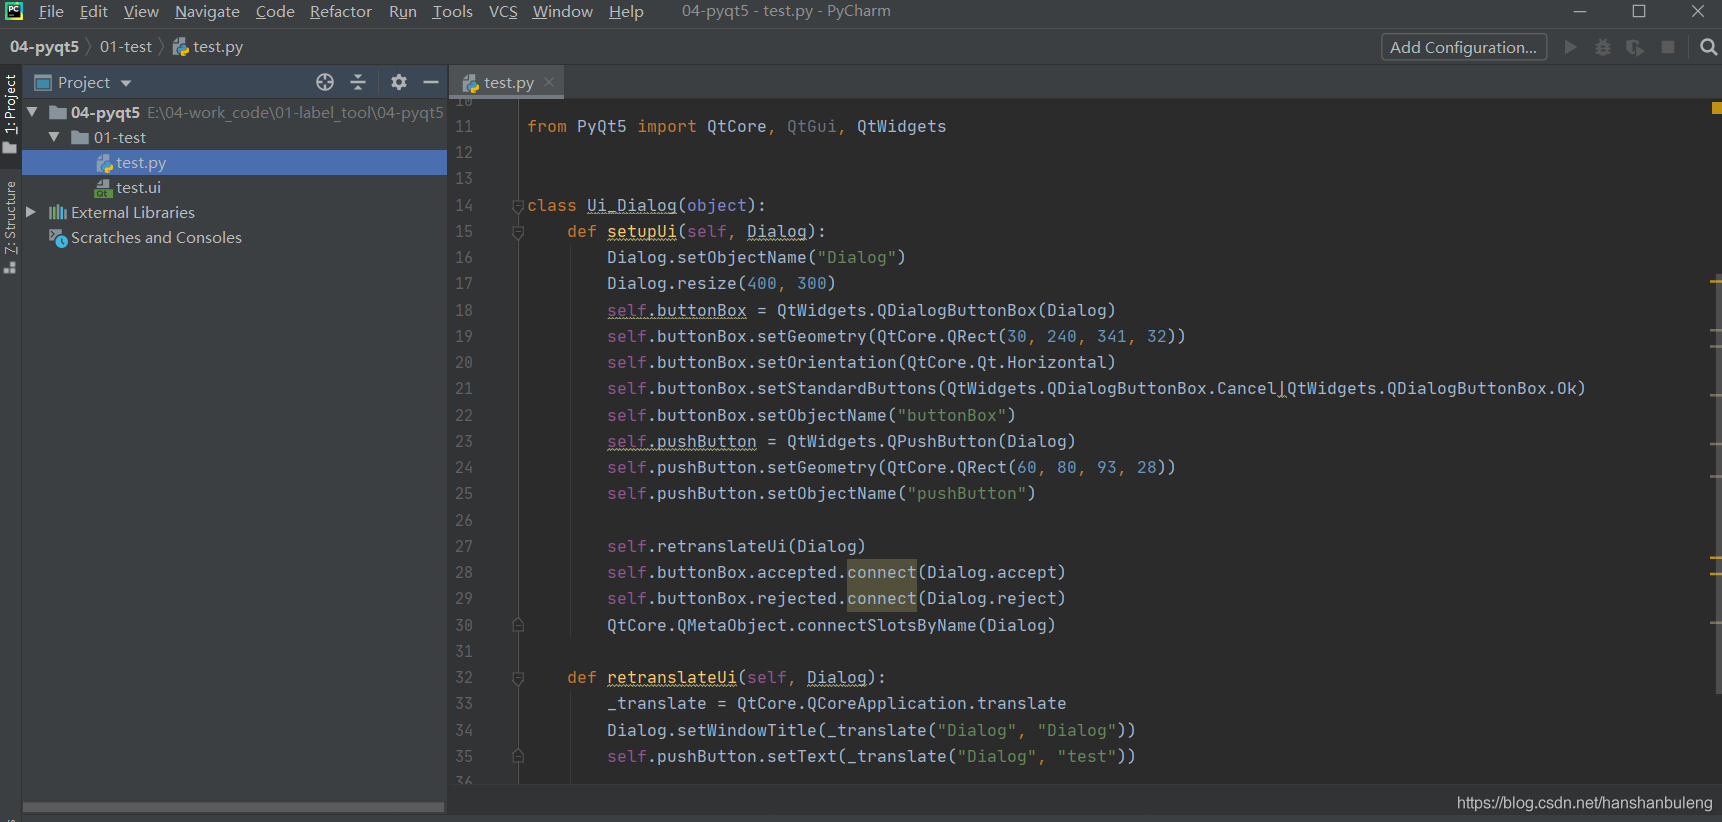Open the Window menu

click(x=562, y=12)
